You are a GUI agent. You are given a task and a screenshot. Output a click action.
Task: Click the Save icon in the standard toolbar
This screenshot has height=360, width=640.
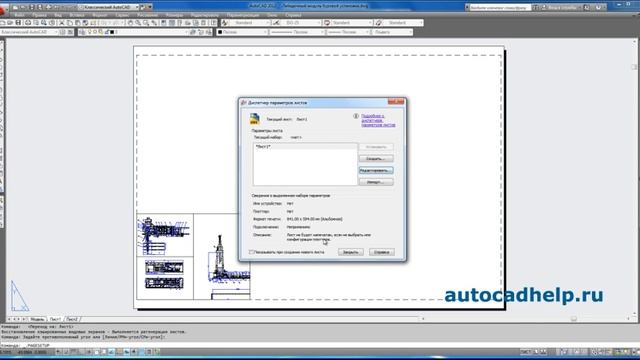click(x=18, y=23)
